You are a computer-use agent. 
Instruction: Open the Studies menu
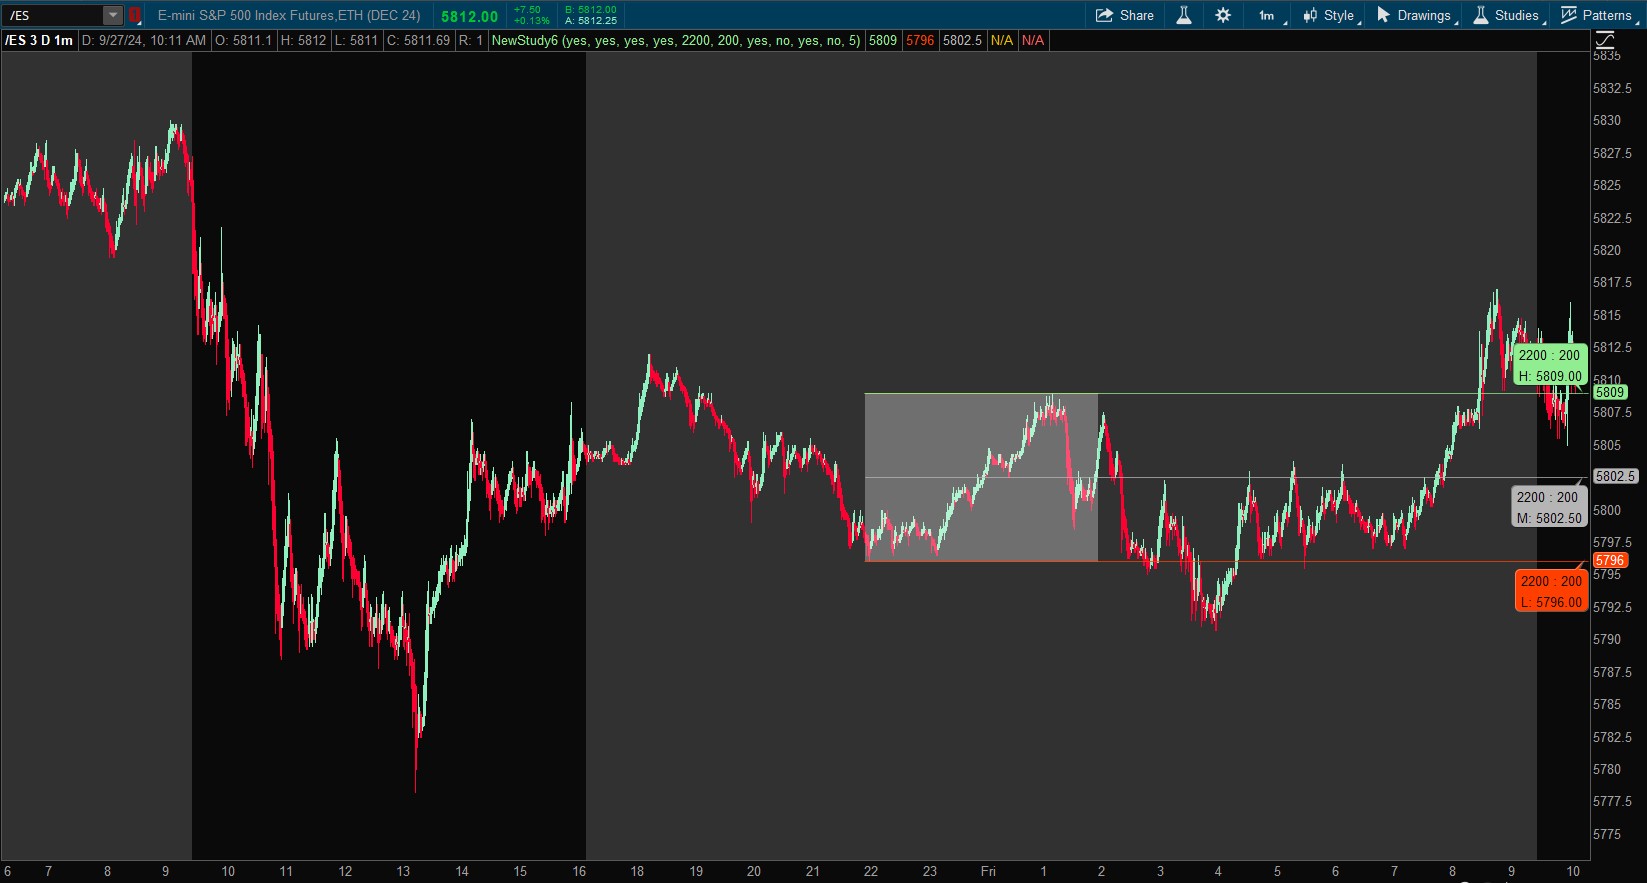click(1516, 15)
